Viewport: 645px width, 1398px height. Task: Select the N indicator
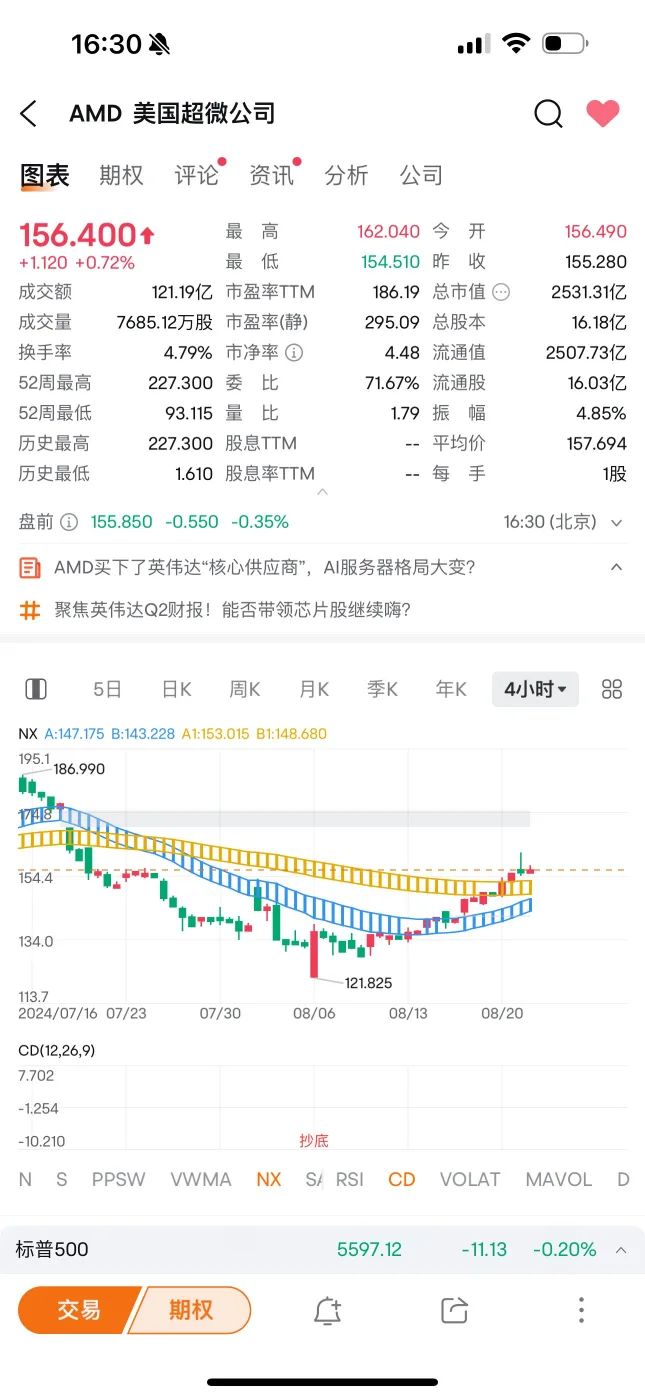(25, 1180)
